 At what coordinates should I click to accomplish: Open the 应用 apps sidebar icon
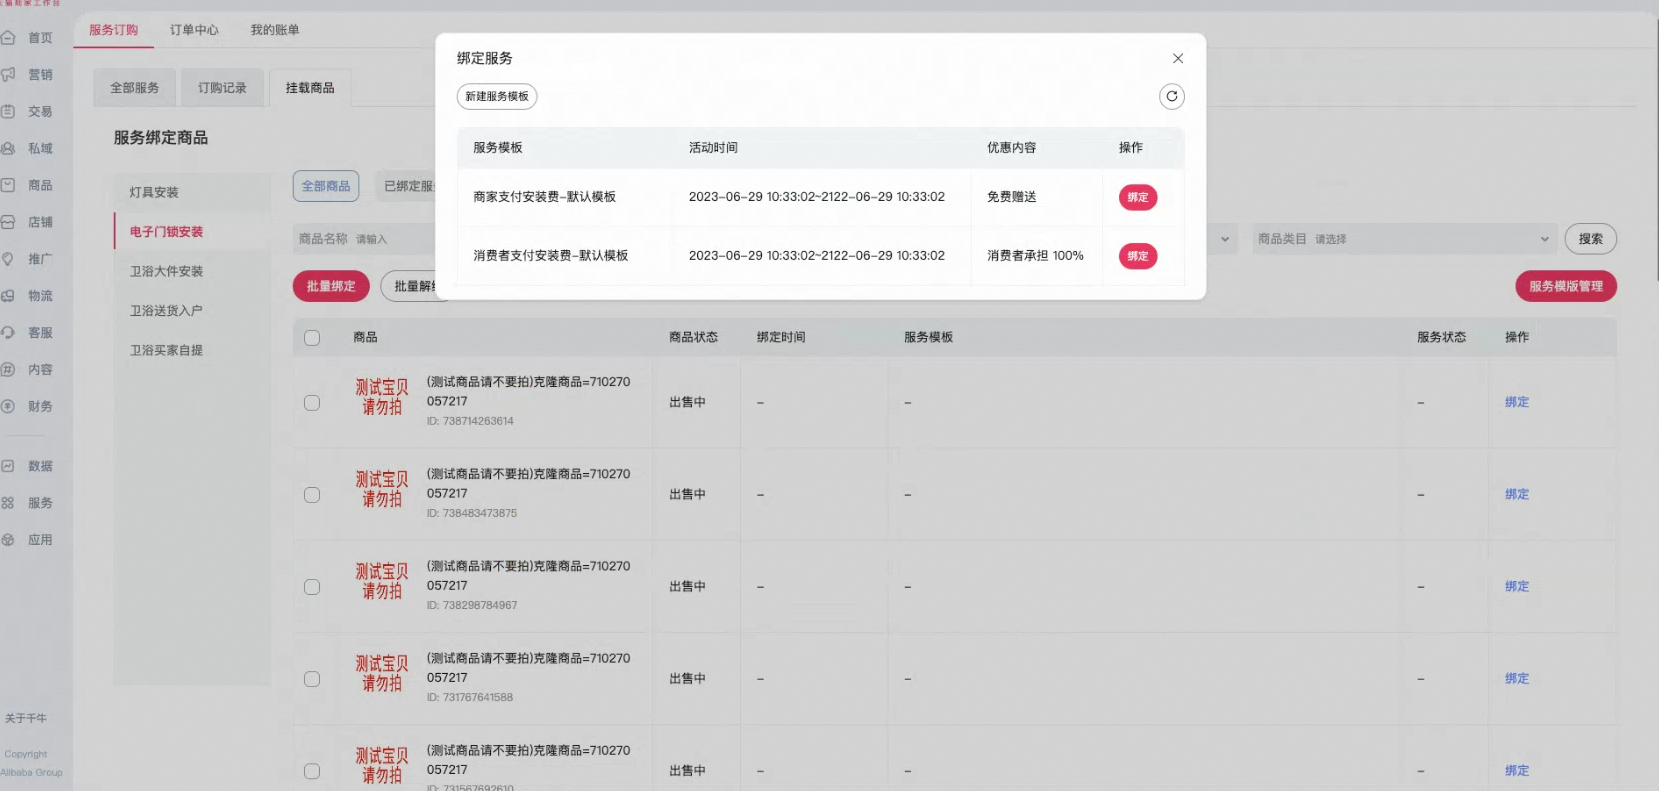[x=8, y=540]
